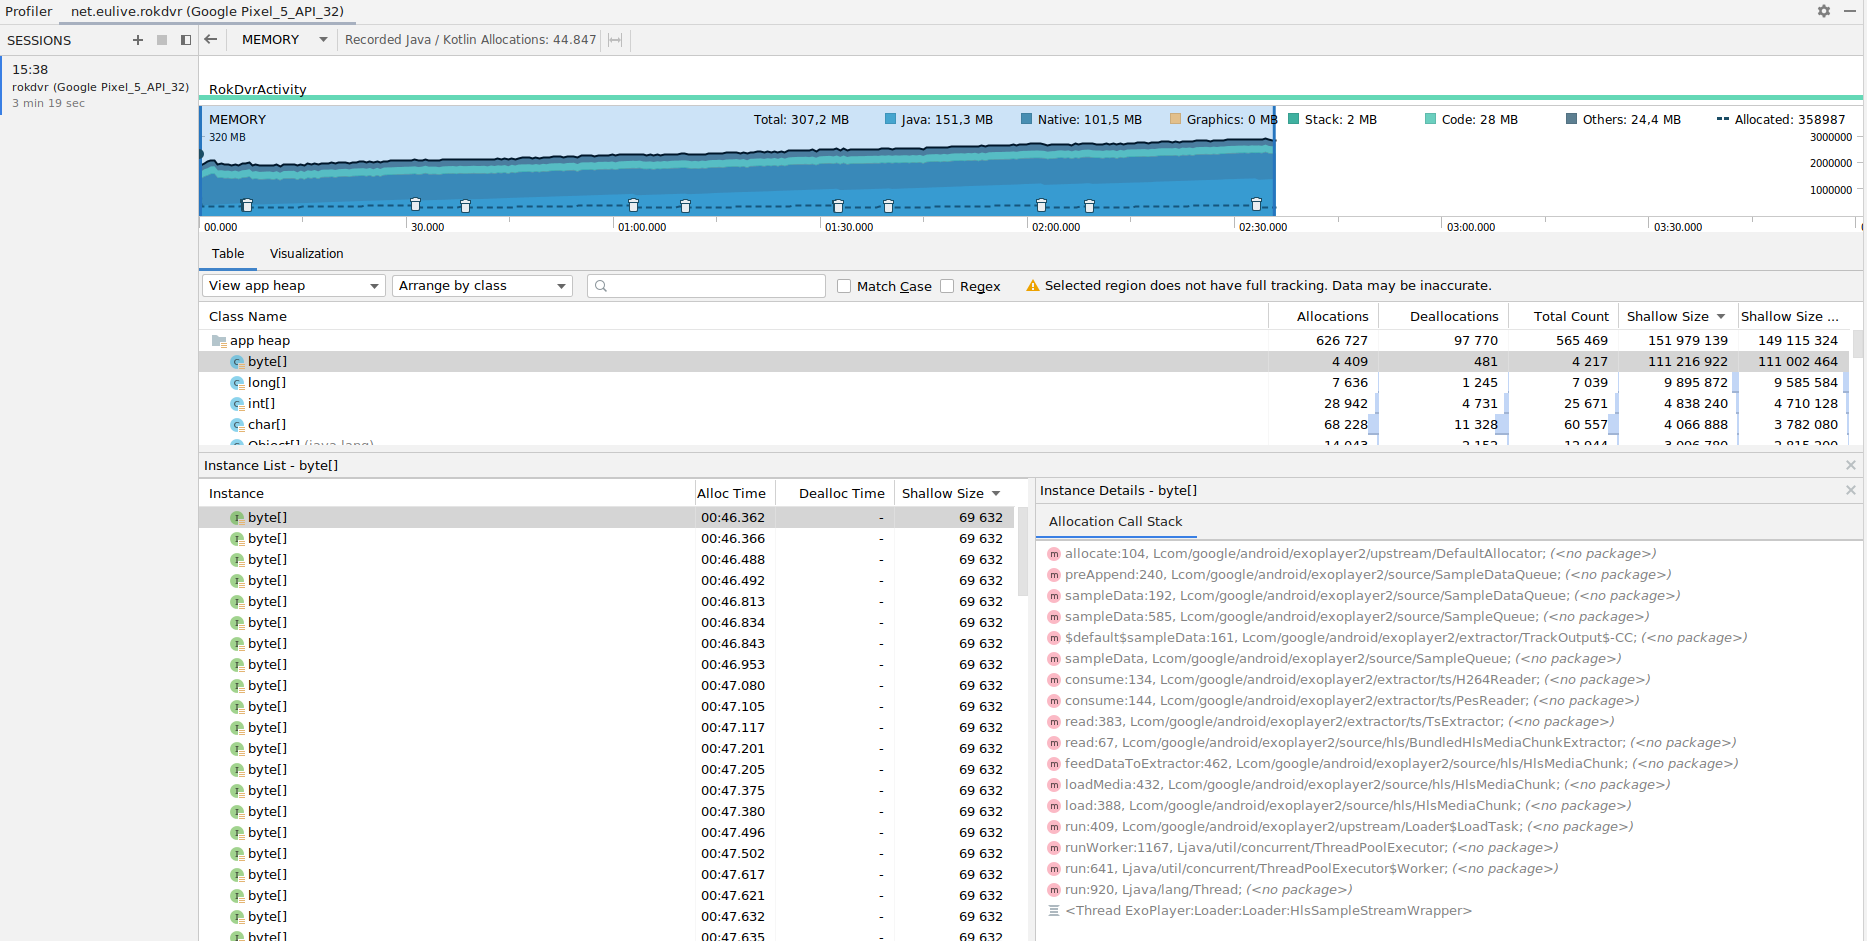Image resolution: width=1867 pixels, height=941 pixels.
Task: Select the byte[] instance allocated at 00:46.366
Action: [606, 539]
